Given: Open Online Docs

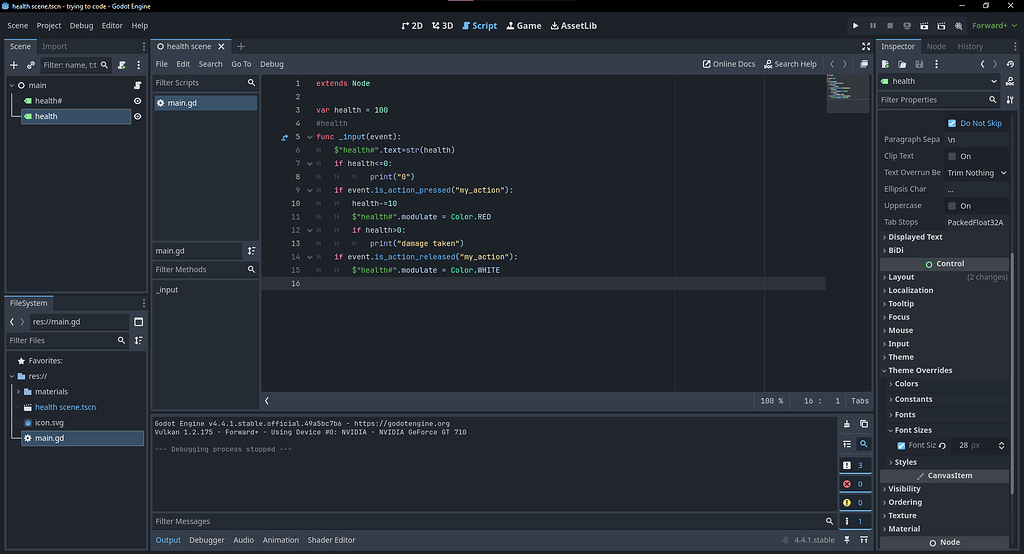Looking at the screenshot, I should [728, 64].
